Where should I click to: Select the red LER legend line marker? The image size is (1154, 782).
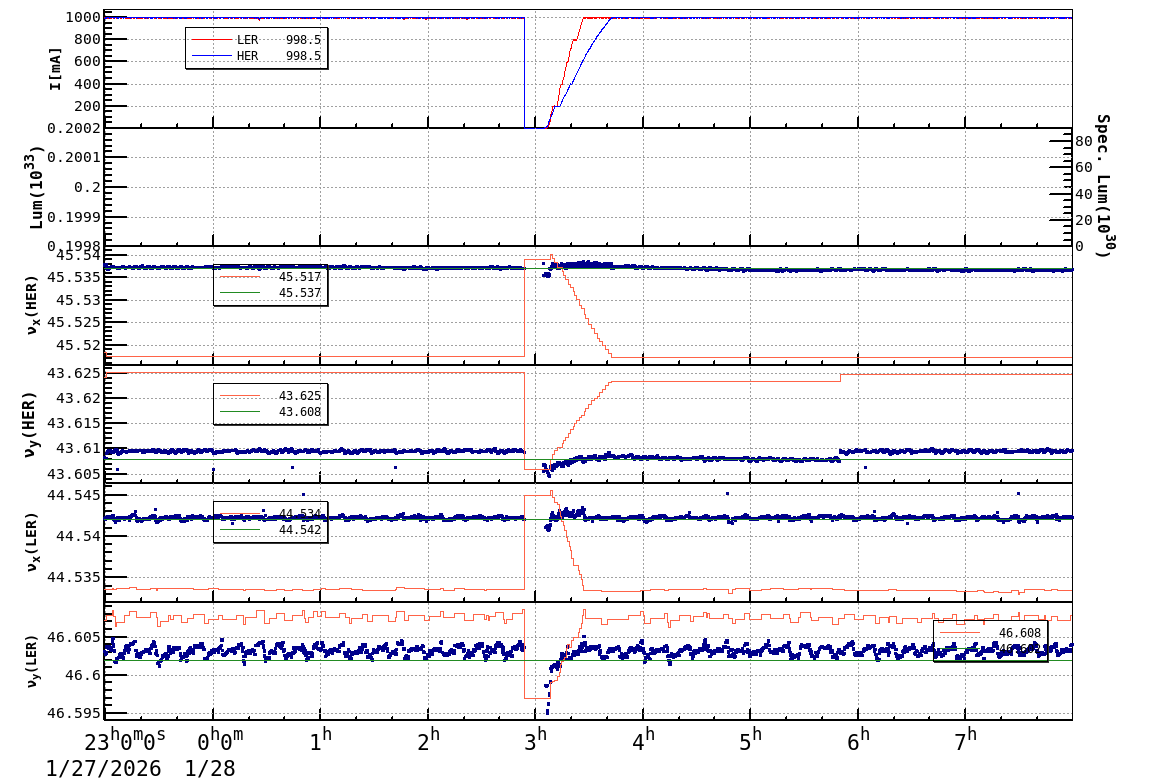coord(212,39)
